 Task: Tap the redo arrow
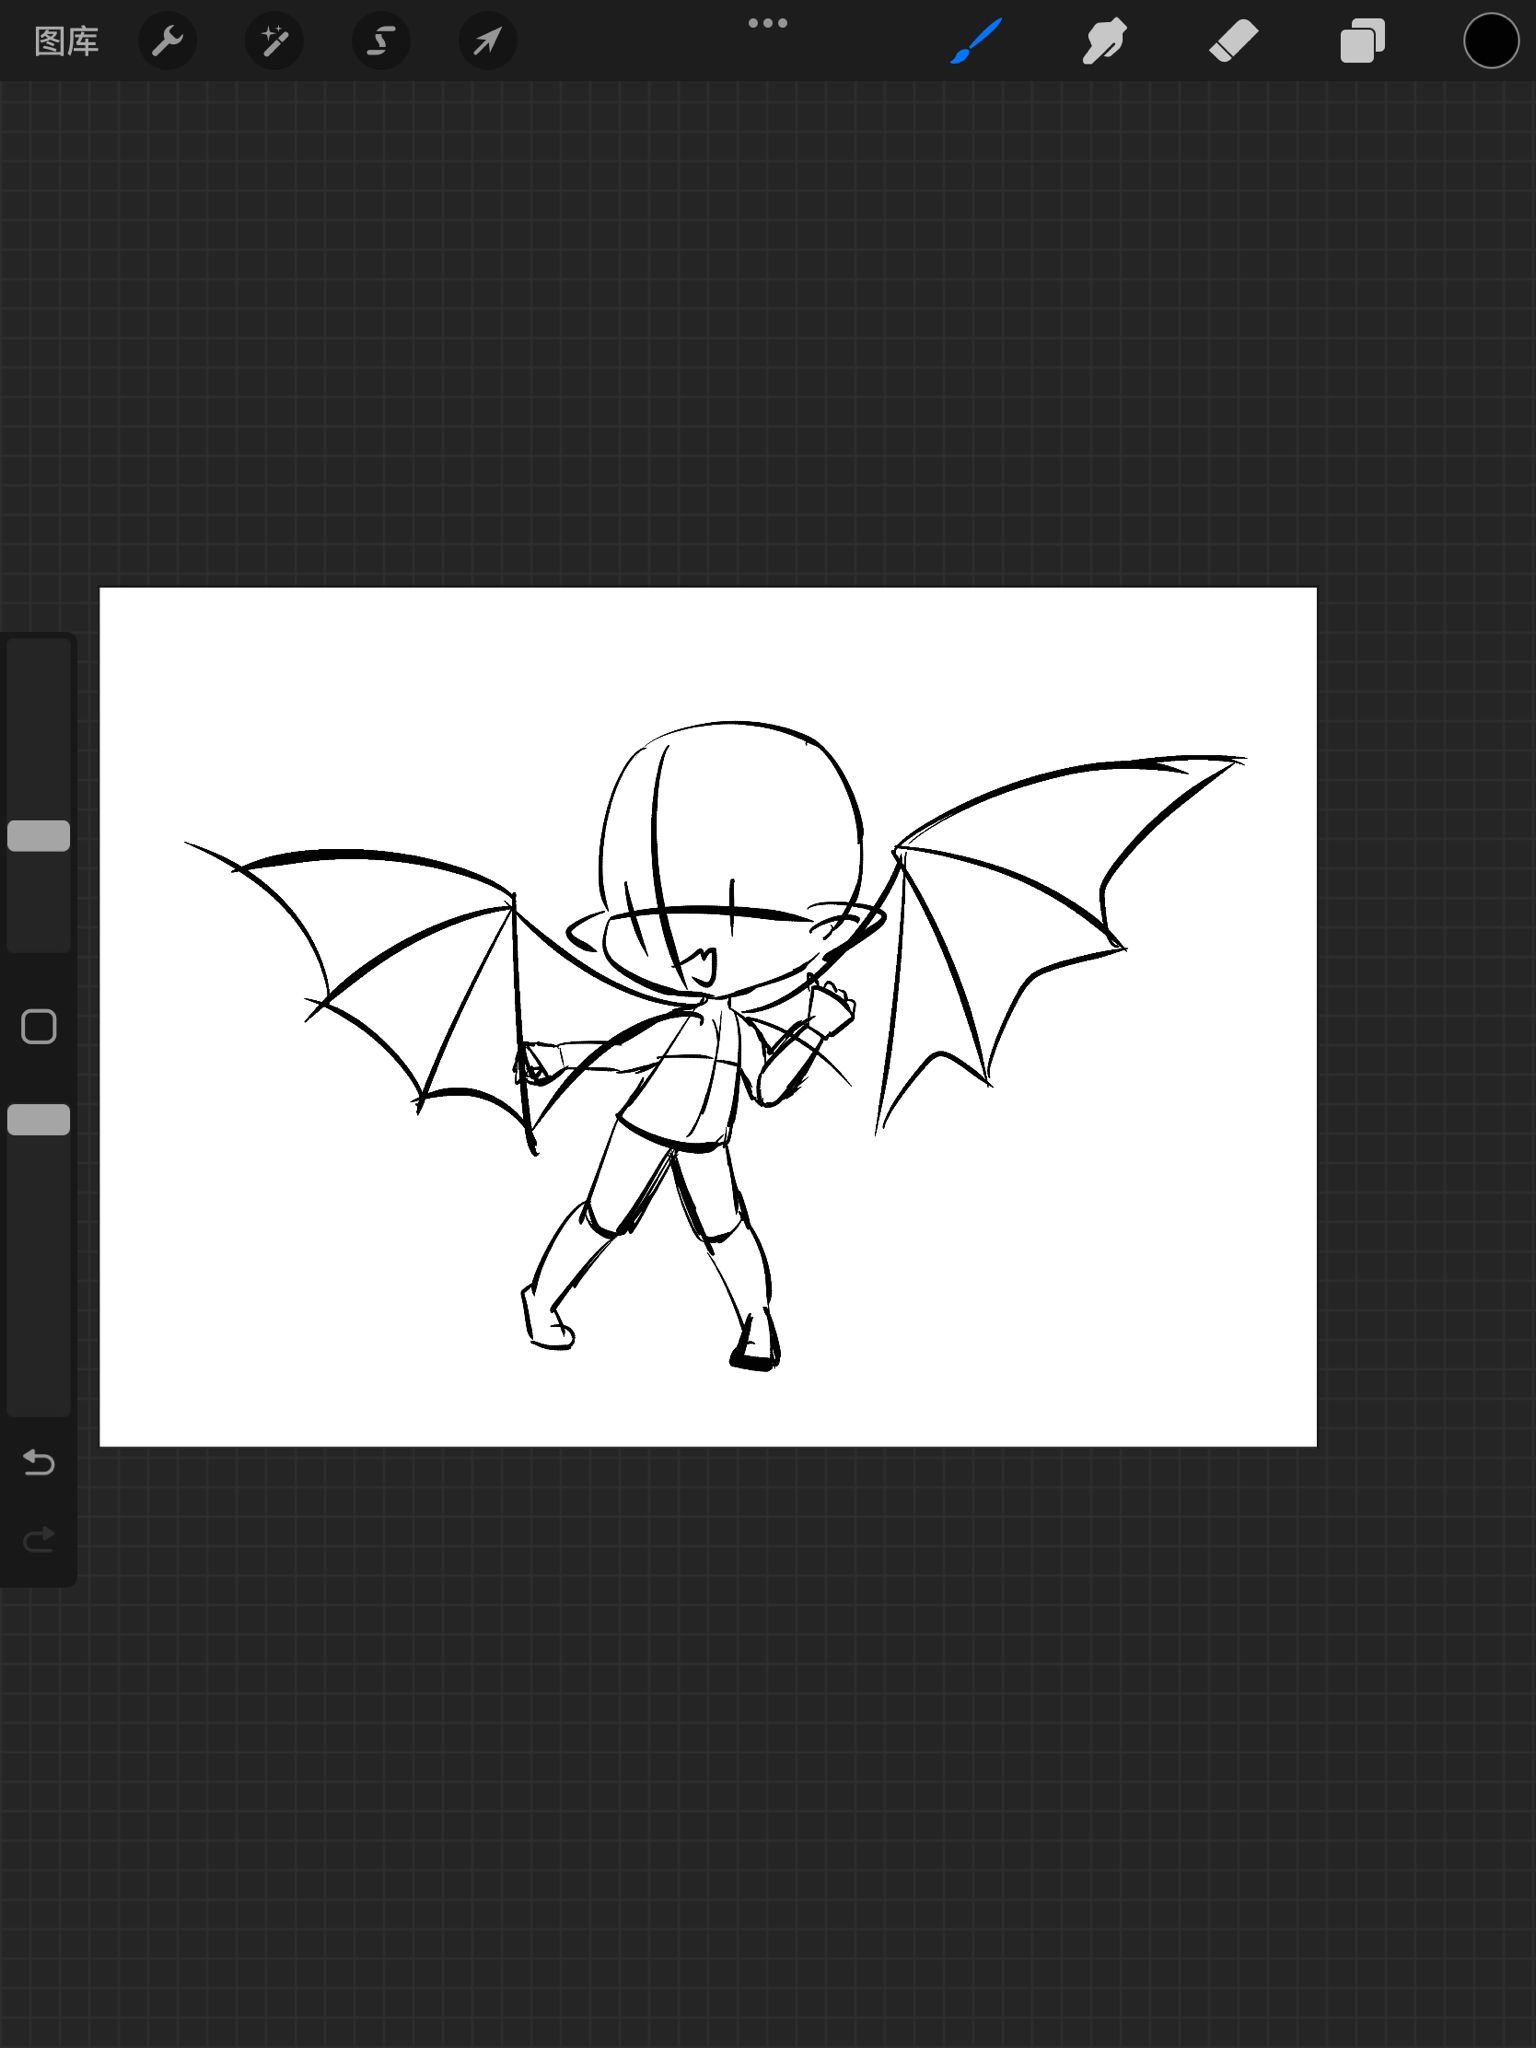point(39,1540)
